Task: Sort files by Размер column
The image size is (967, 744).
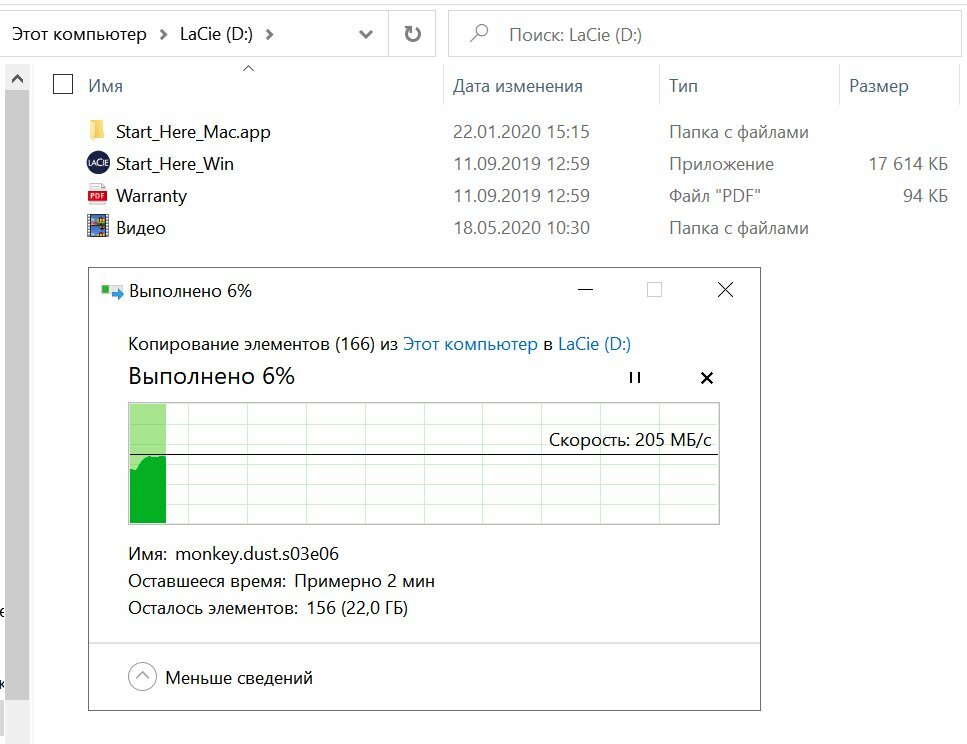Action: (x=878, y=86)
